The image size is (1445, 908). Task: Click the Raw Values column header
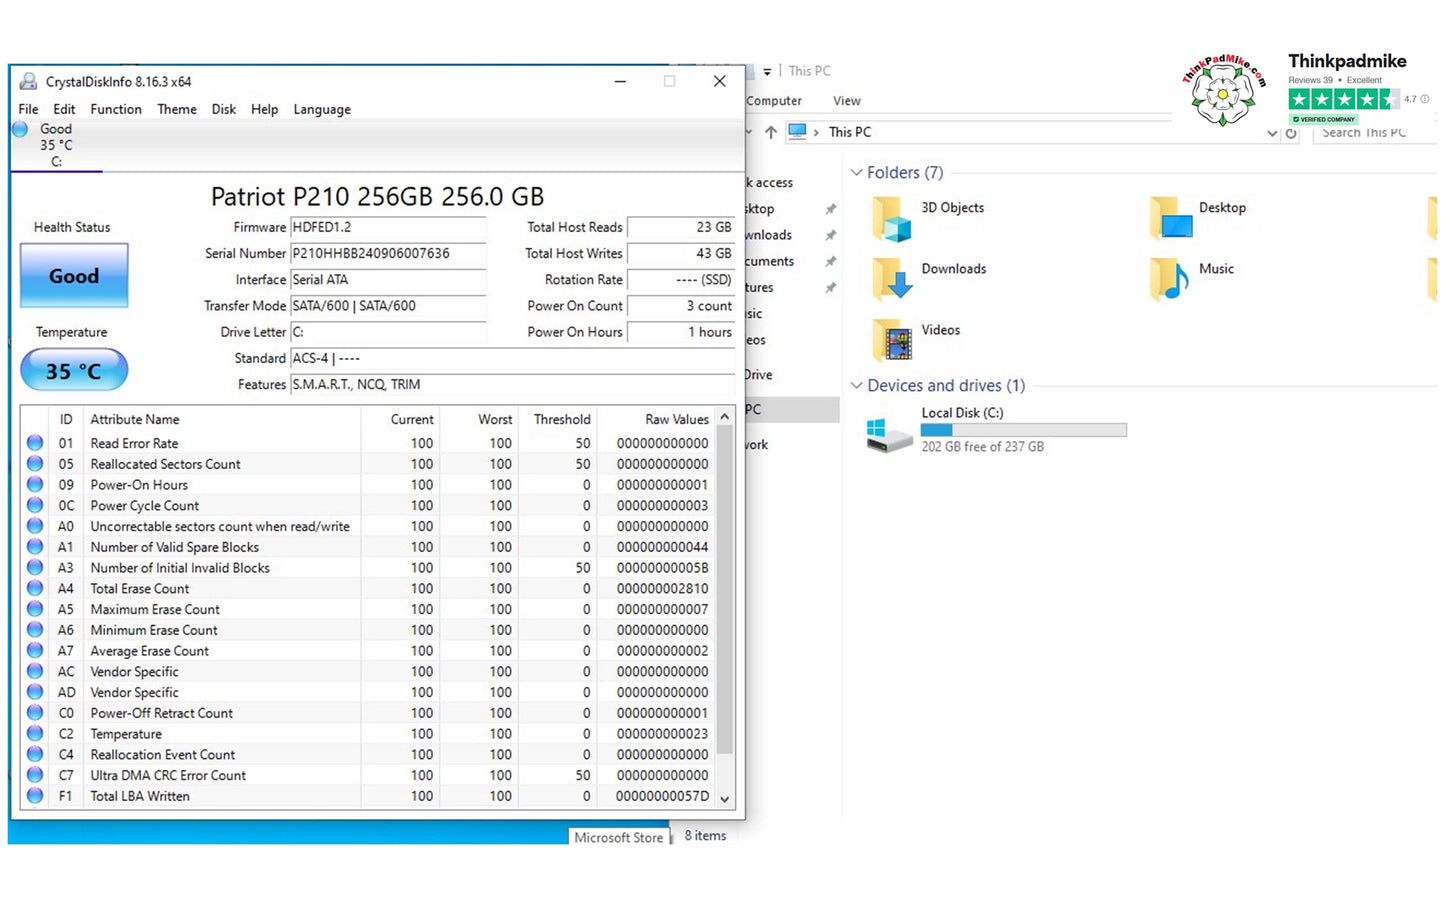coord(677,419)
